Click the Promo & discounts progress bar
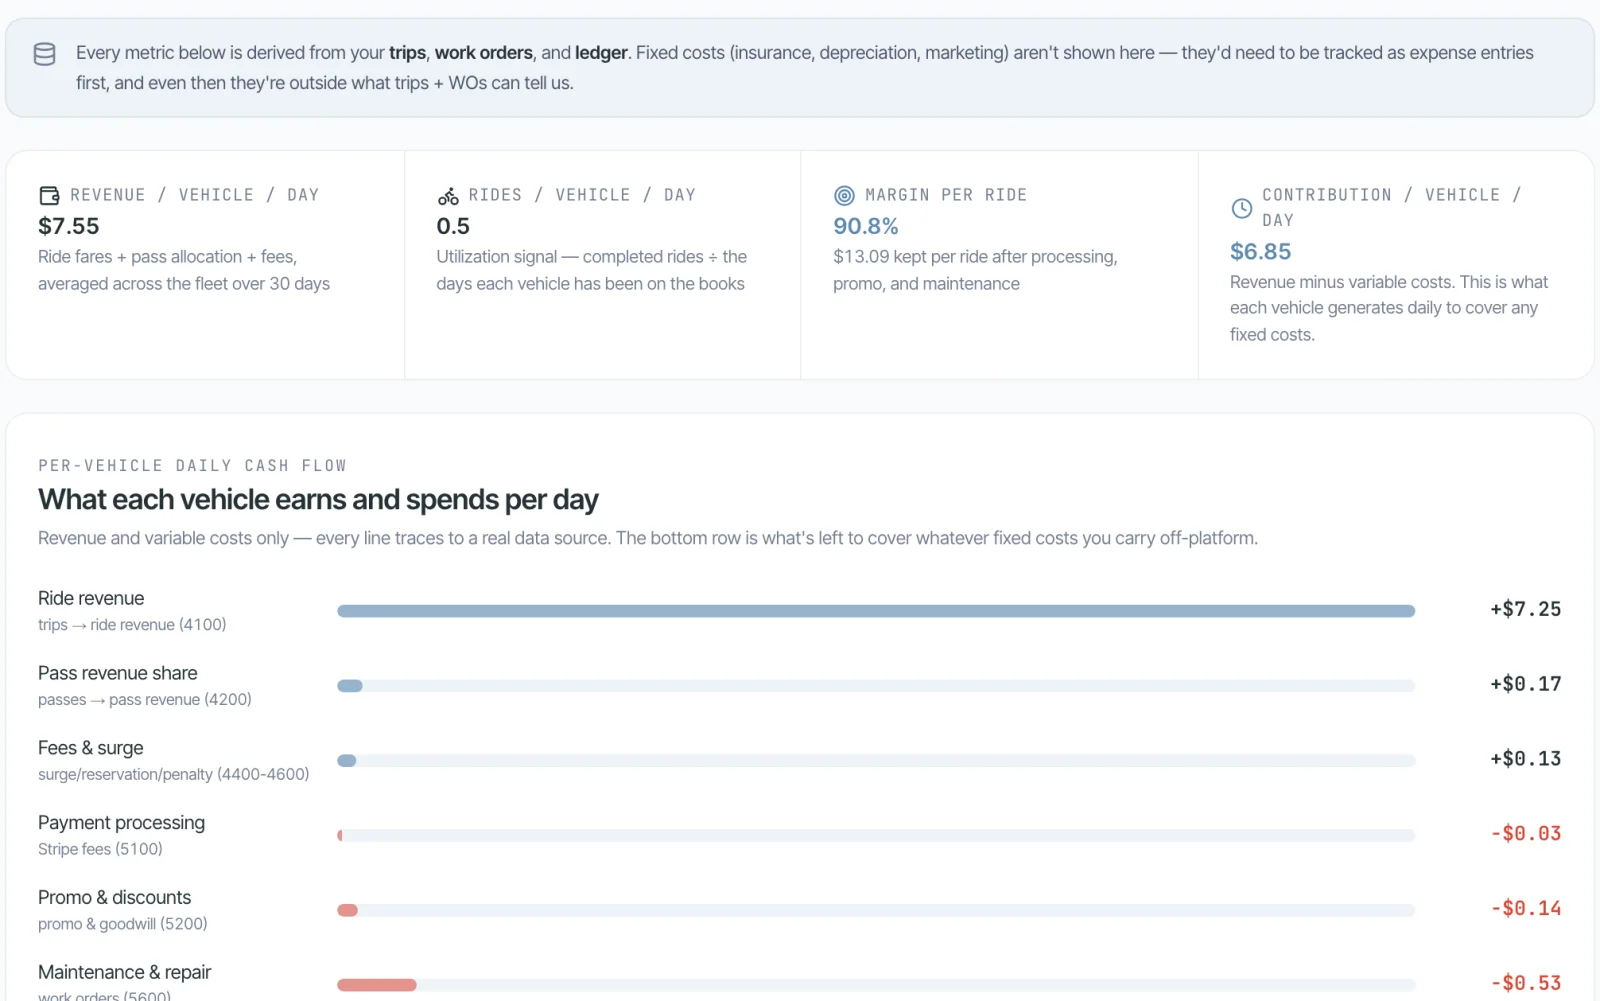Screen dimensions: 1600x1001 (x=876, y=910)
